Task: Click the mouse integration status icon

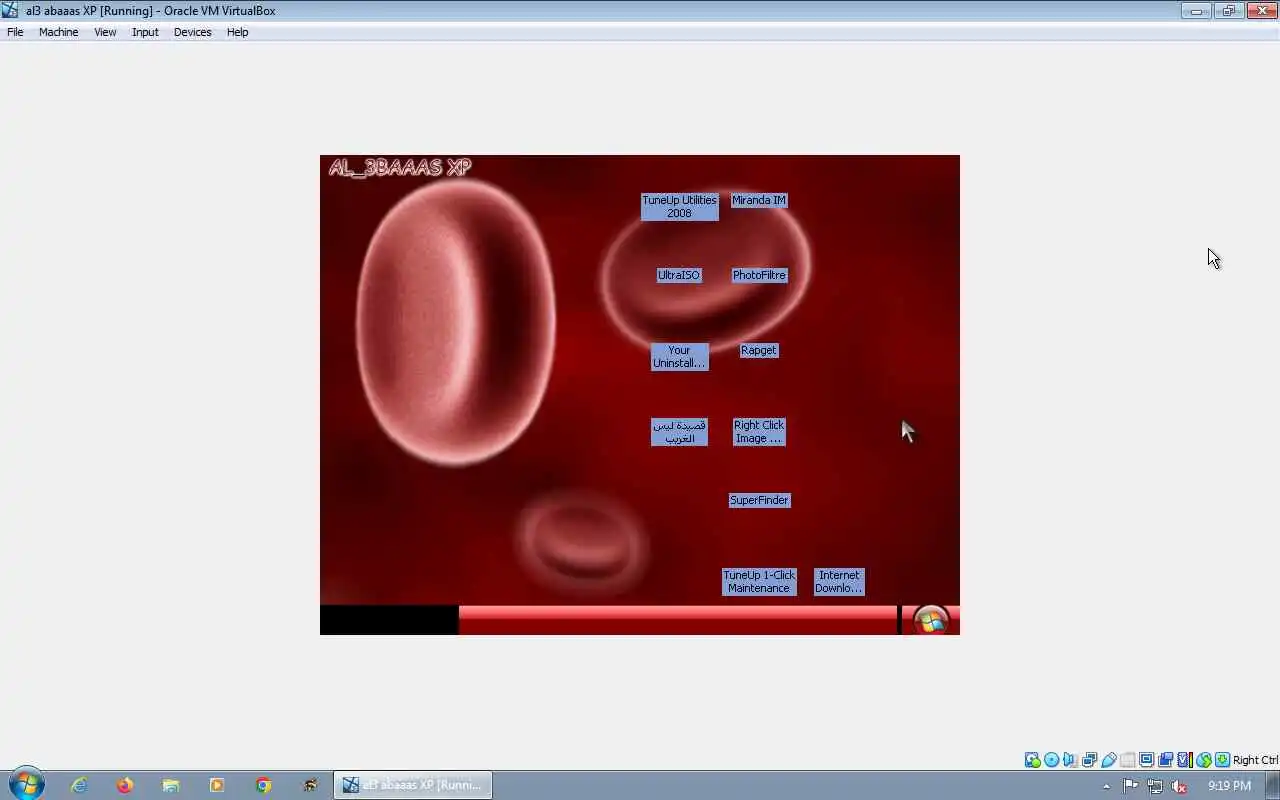Action: [x=1203, y=760]
